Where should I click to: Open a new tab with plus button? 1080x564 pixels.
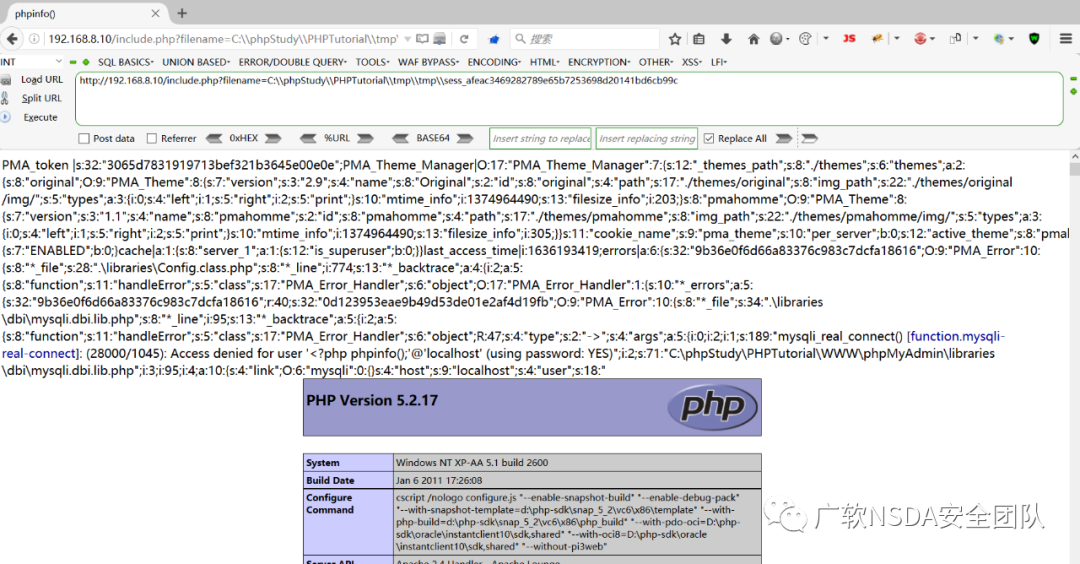pyautogui.click(x=182, y=13)
